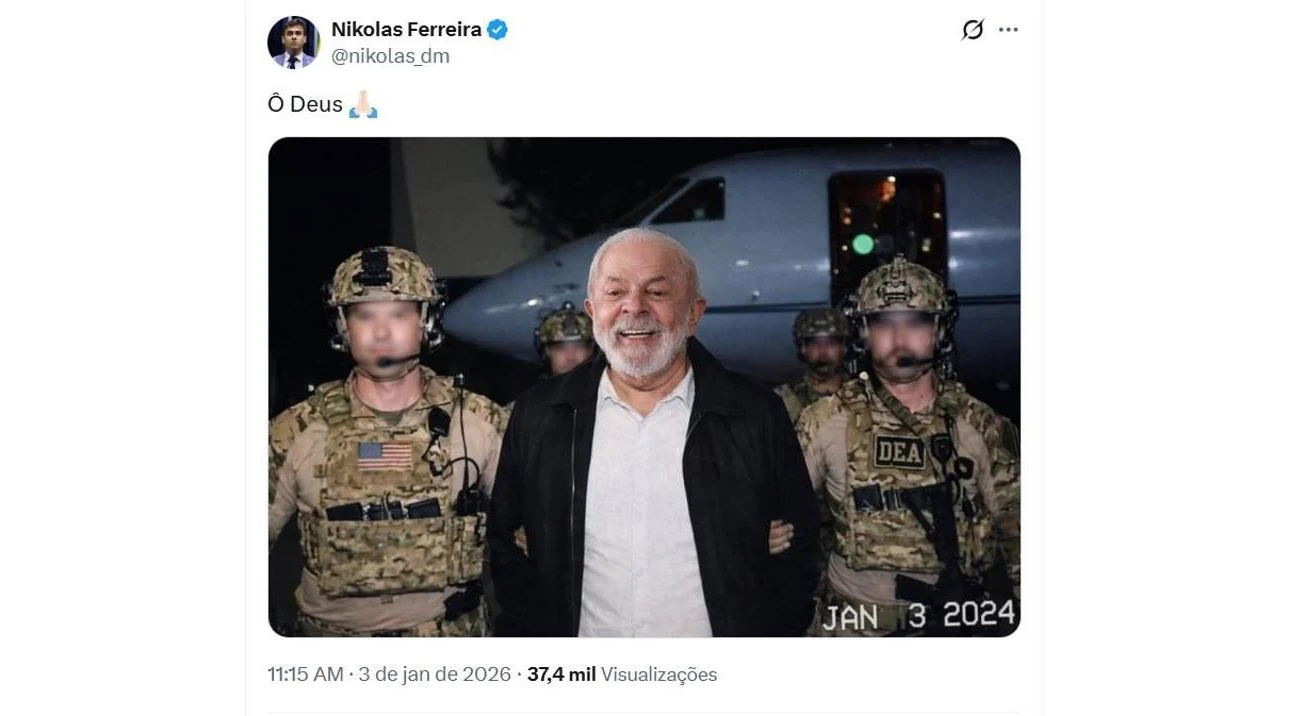Viewport: 1289px width, 716px height.
Task: Open the three-dot more options menu
Action: point(1008,30)
